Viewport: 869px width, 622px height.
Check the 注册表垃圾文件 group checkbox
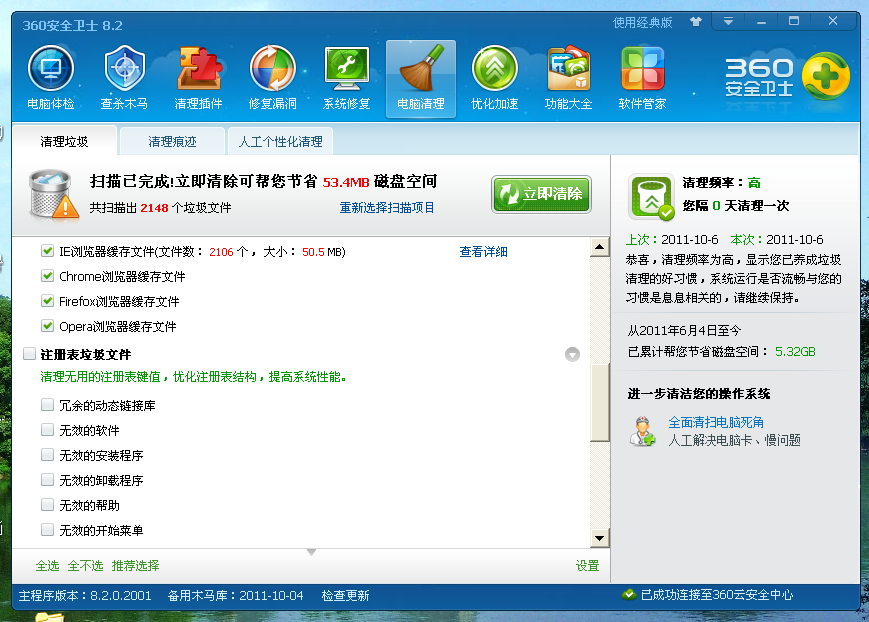click(29, 354)
